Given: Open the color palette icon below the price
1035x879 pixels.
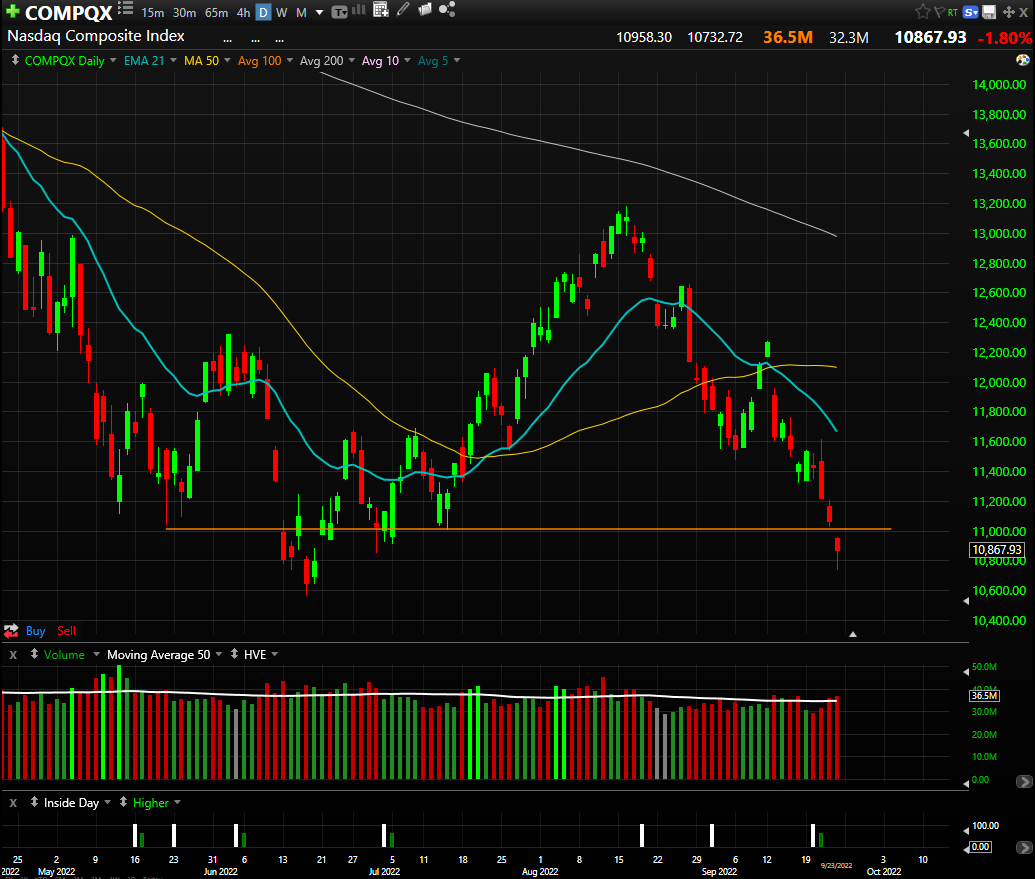Looking at the screenshot, I should 1022,60.
